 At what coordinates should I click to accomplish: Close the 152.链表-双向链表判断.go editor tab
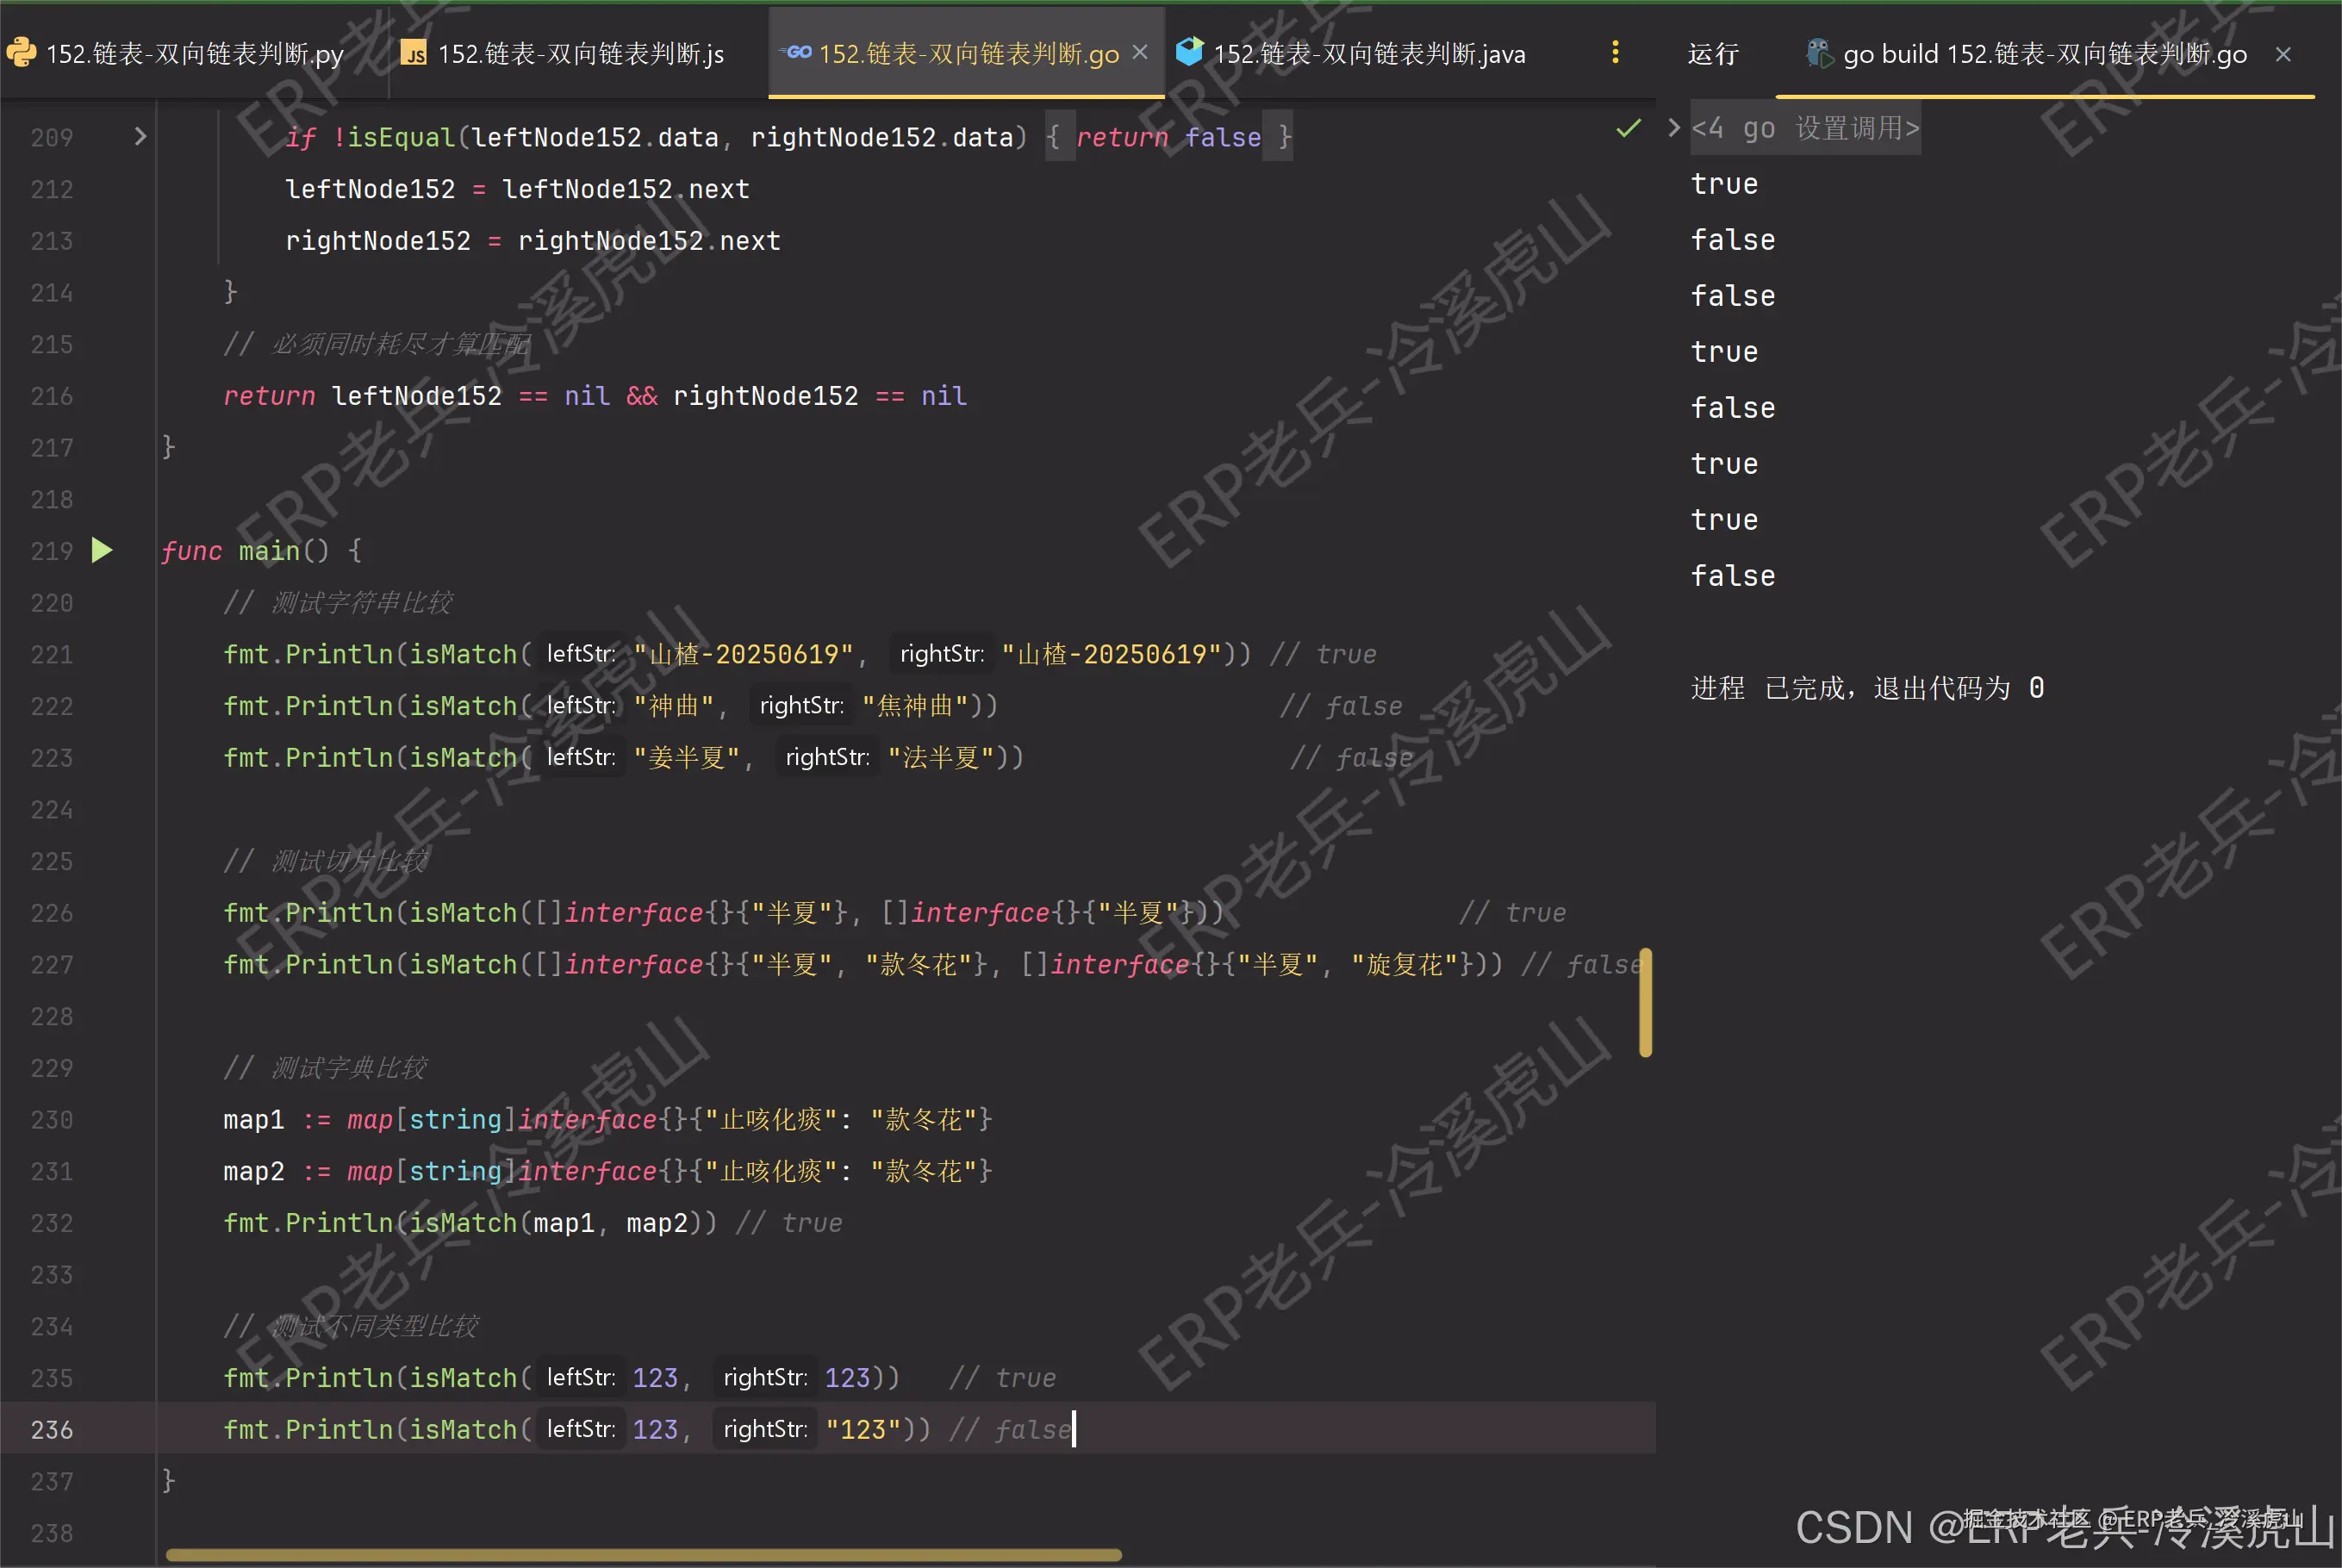pyautogui.click(x=1140, y=53)
